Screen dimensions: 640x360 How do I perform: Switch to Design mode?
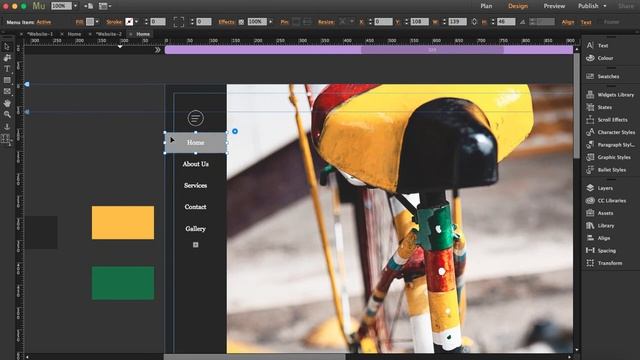coord(518,6)
